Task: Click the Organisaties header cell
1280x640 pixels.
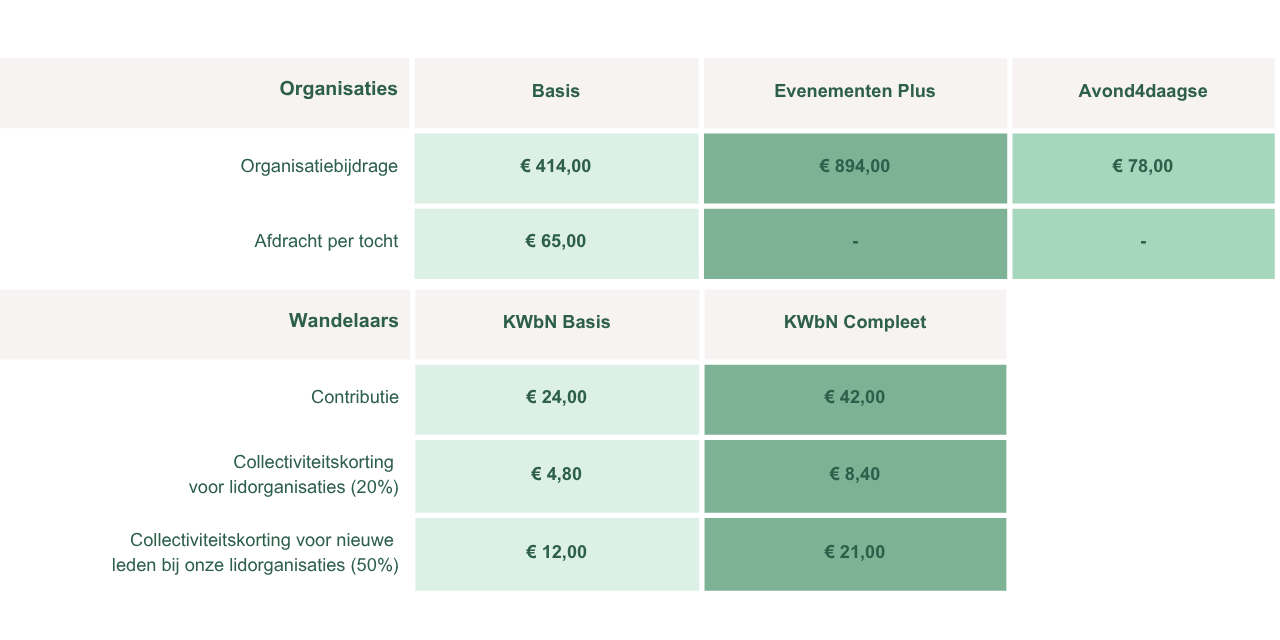Action: tap(338, 89)
